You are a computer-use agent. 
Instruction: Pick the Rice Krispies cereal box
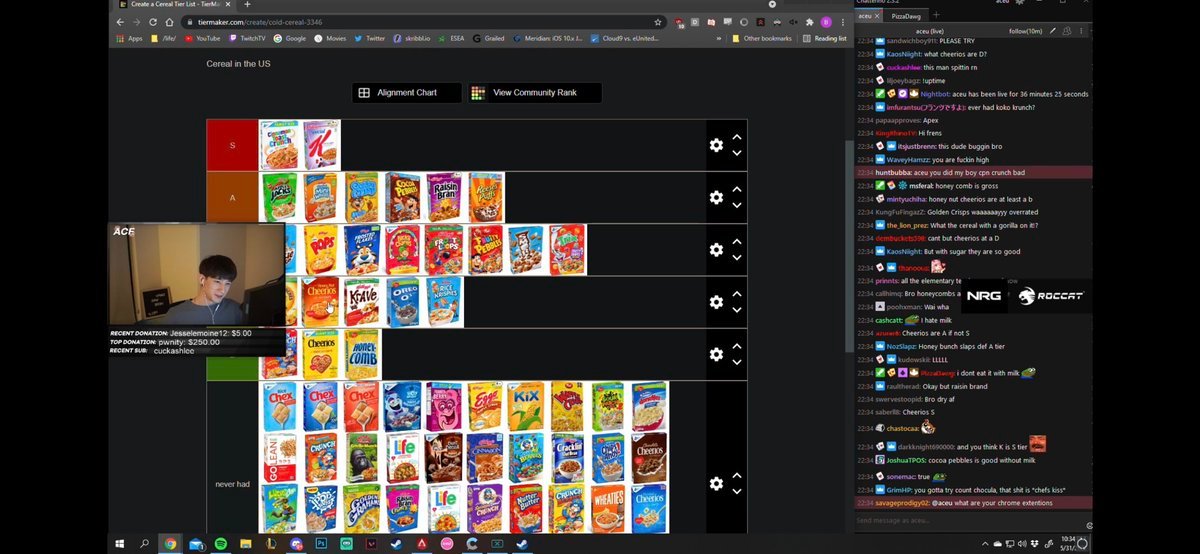click(x=443, y=302)
